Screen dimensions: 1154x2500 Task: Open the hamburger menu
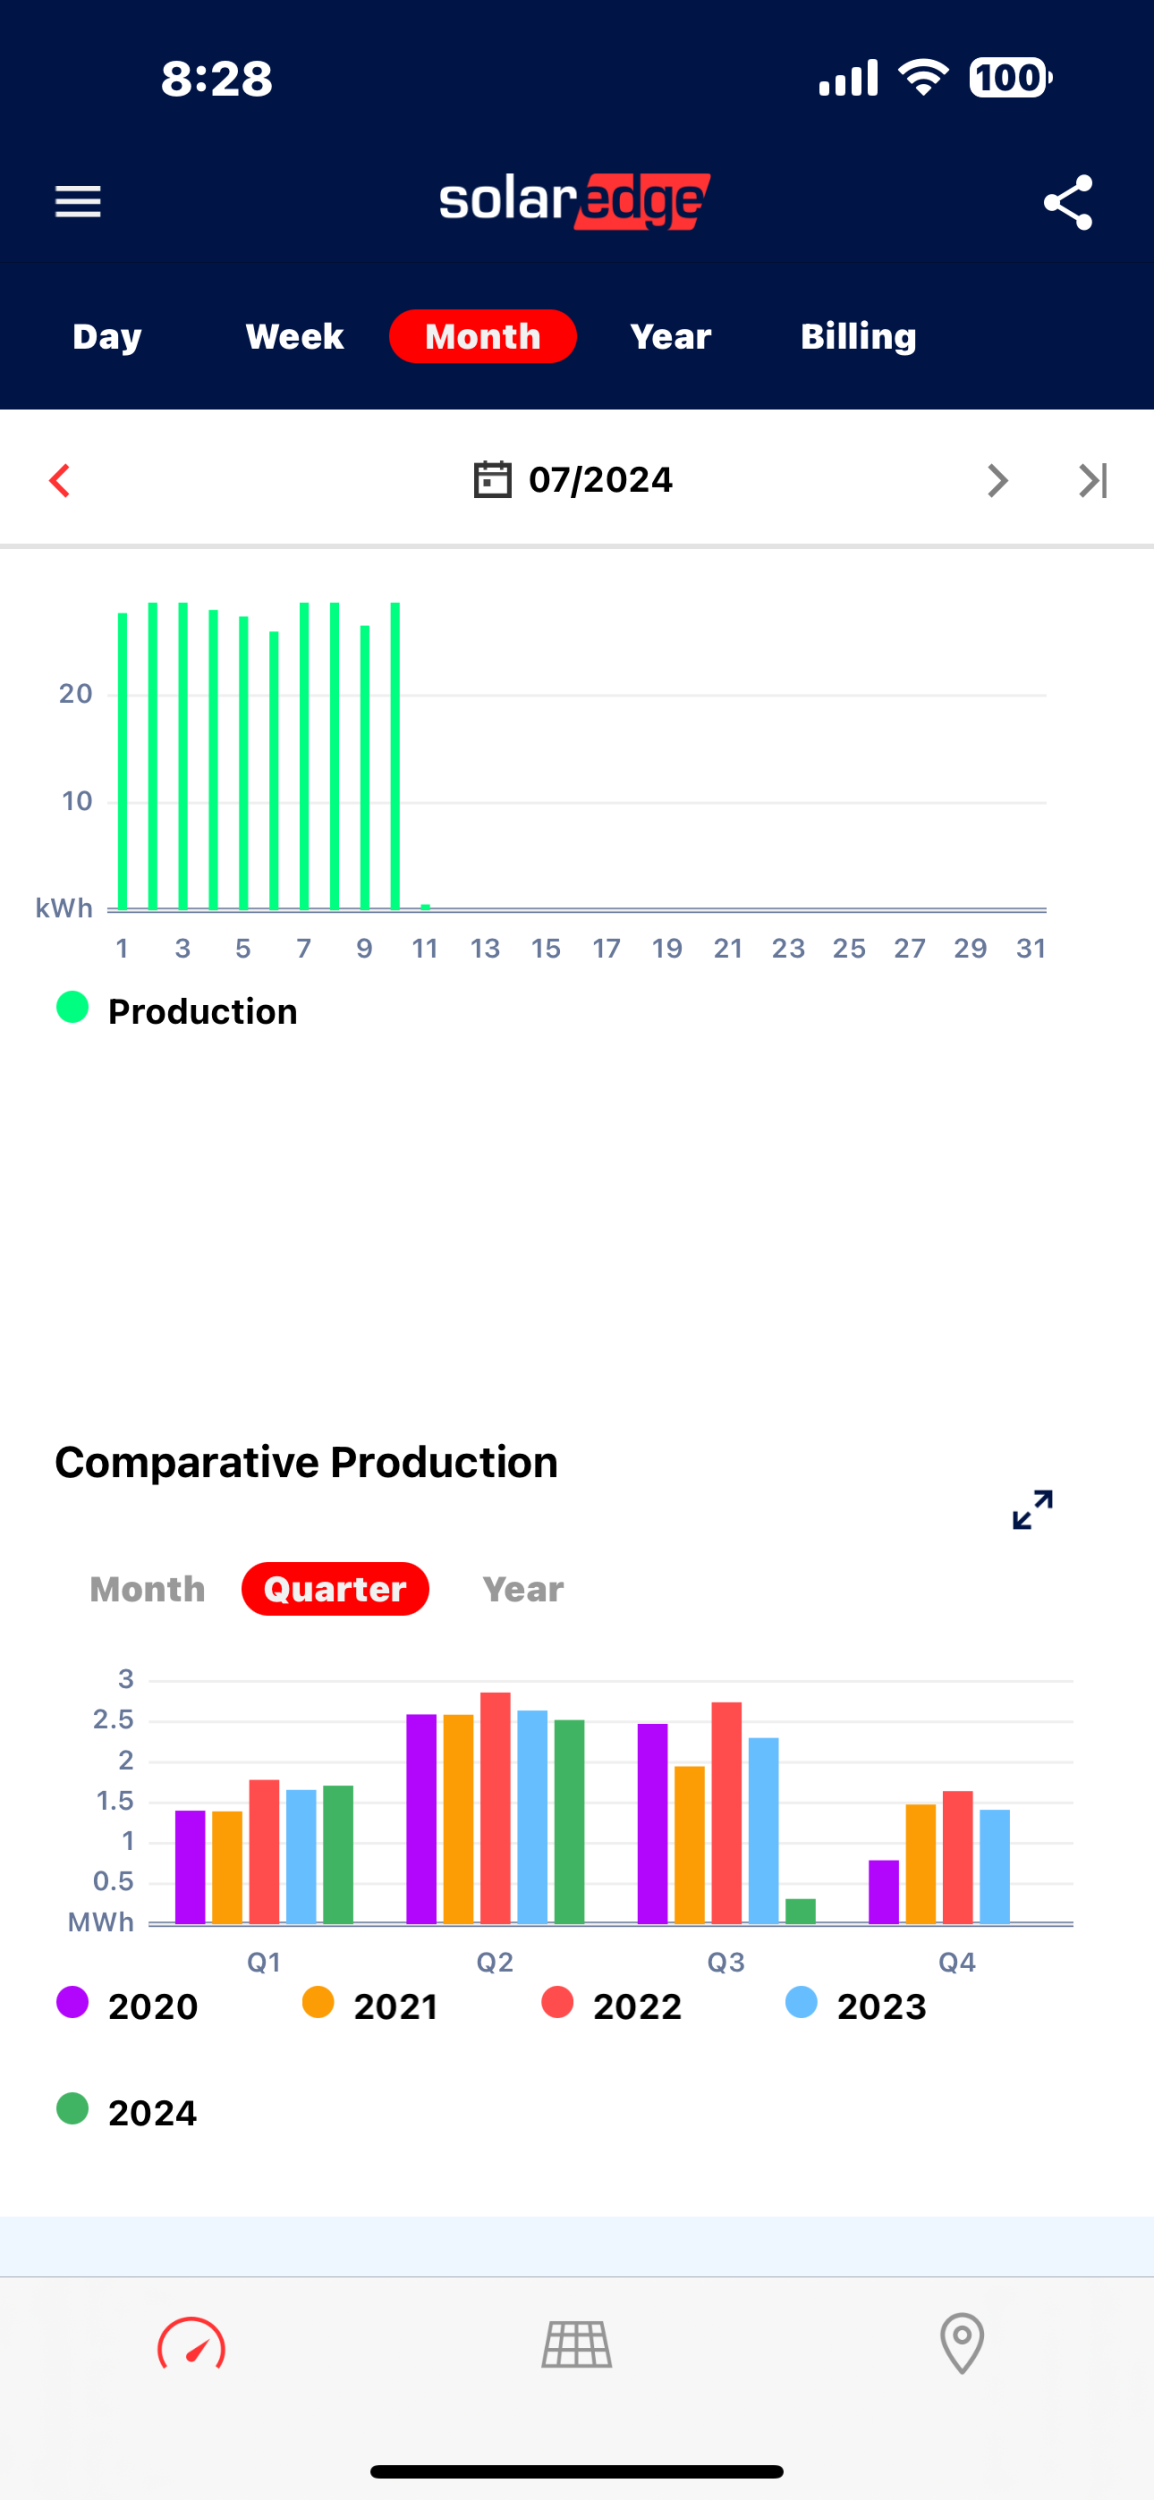coord(78,202)
